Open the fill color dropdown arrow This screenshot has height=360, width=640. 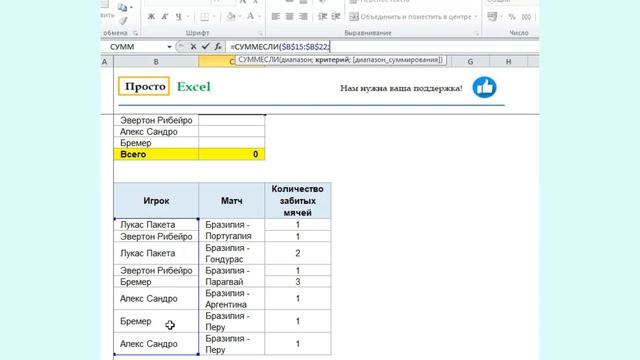(240, 17)
